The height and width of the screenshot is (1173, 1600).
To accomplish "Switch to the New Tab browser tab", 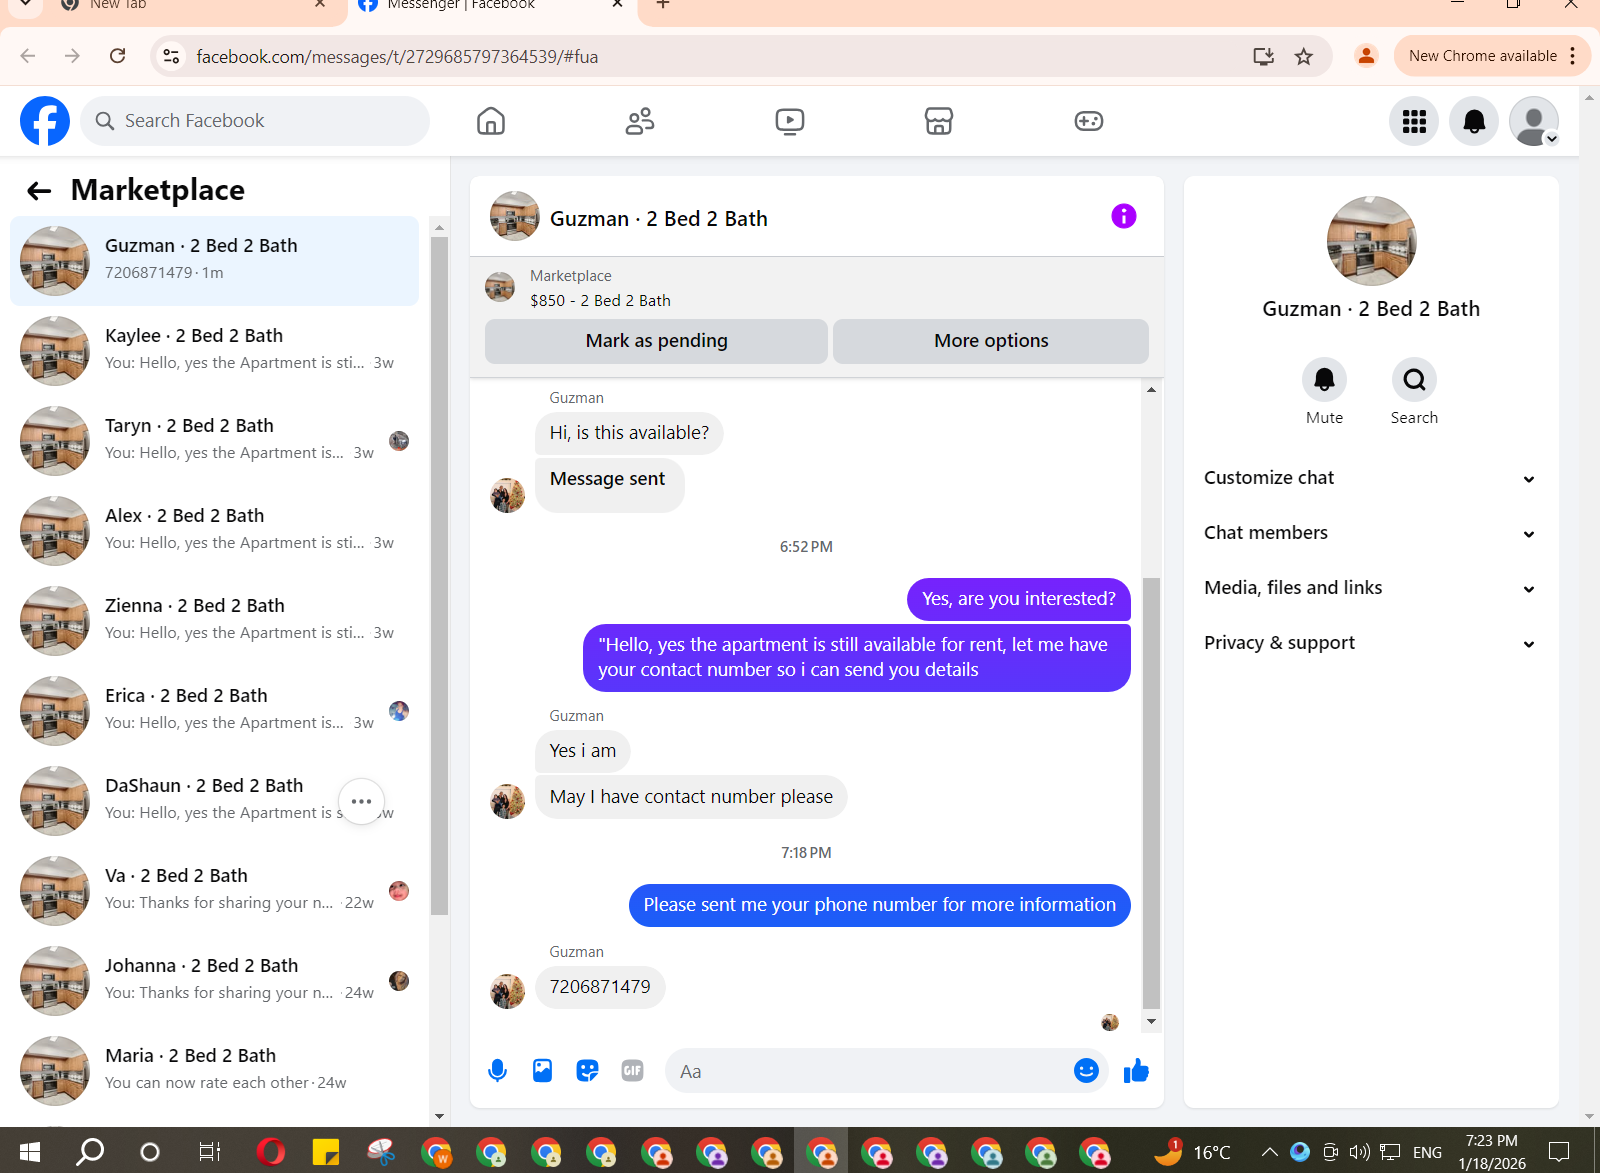I will pos(190,6).
